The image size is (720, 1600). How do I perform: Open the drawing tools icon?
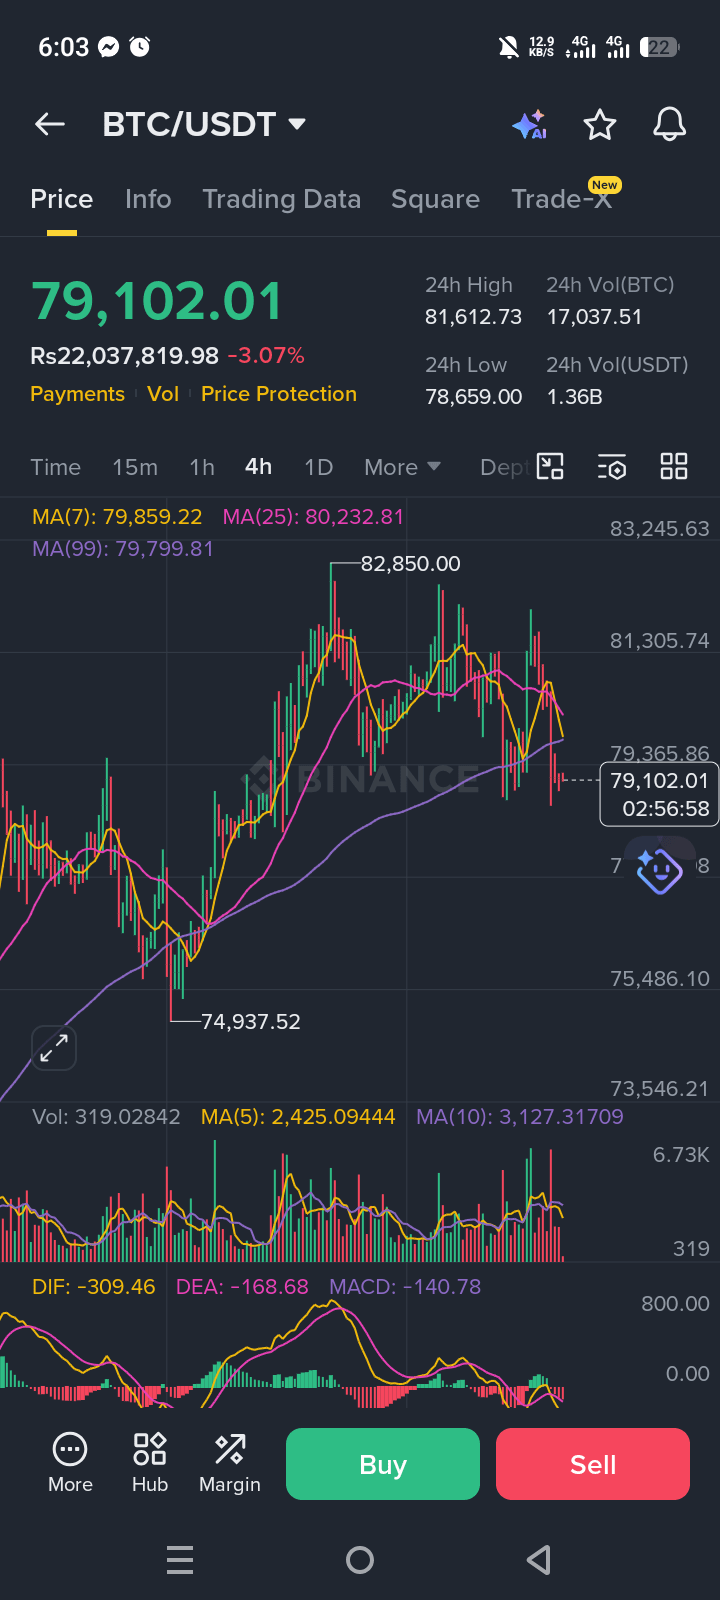pos(551,467)
